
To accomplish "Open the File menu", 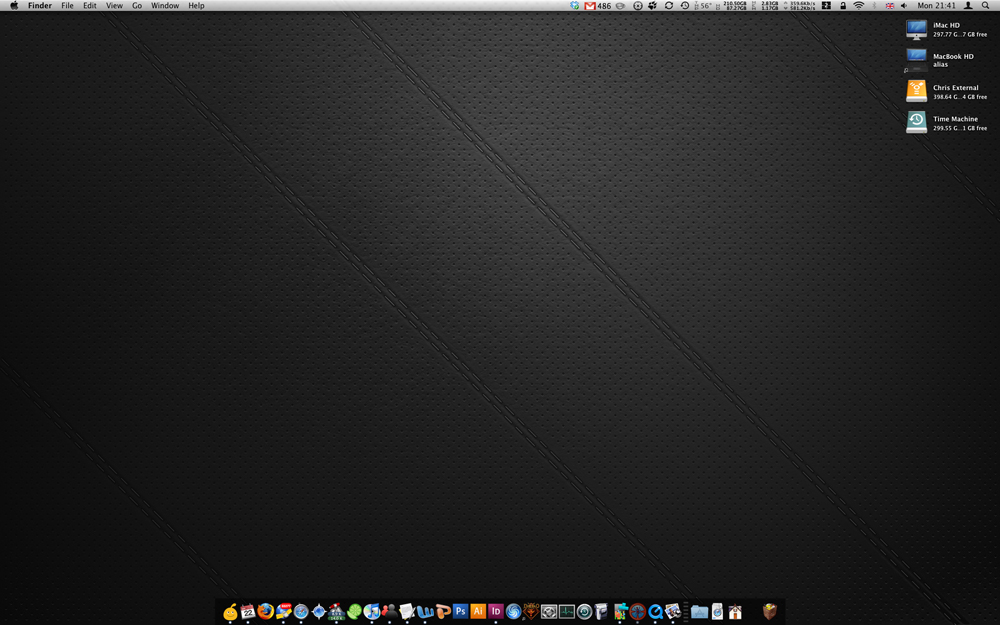I will click(67, 5).
